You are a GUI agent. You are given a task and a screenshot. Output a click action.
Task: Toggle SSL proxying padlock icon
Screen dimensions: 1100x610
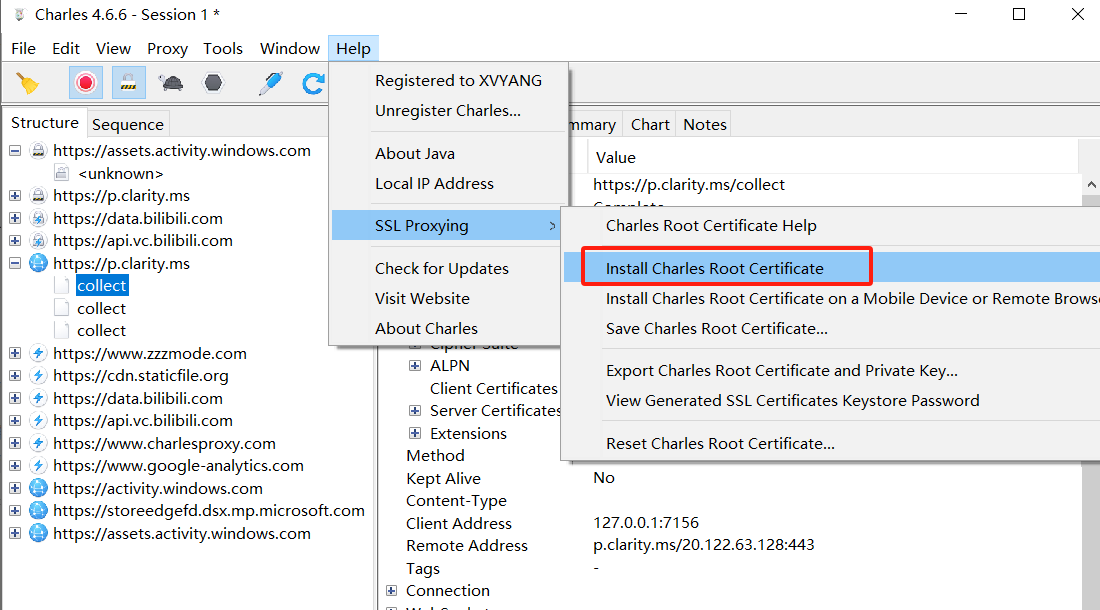pos(128,83)
